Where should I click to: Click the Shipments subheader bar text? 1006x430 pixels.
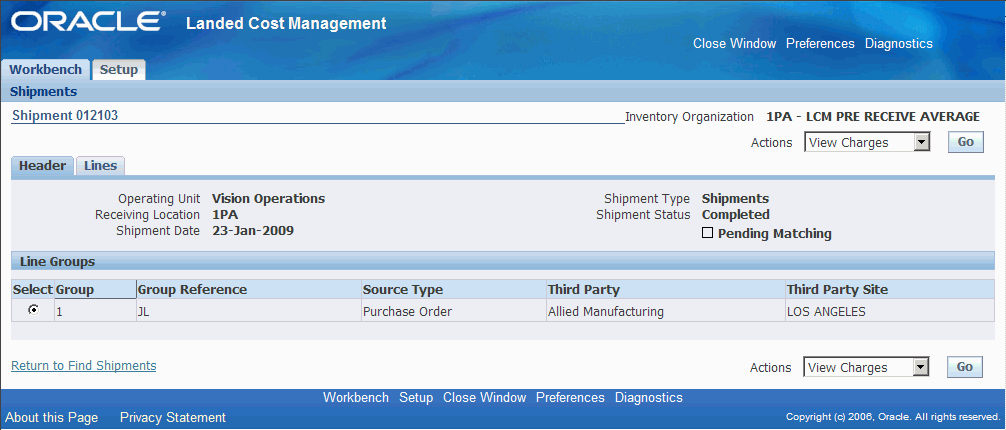pos(44,91)
